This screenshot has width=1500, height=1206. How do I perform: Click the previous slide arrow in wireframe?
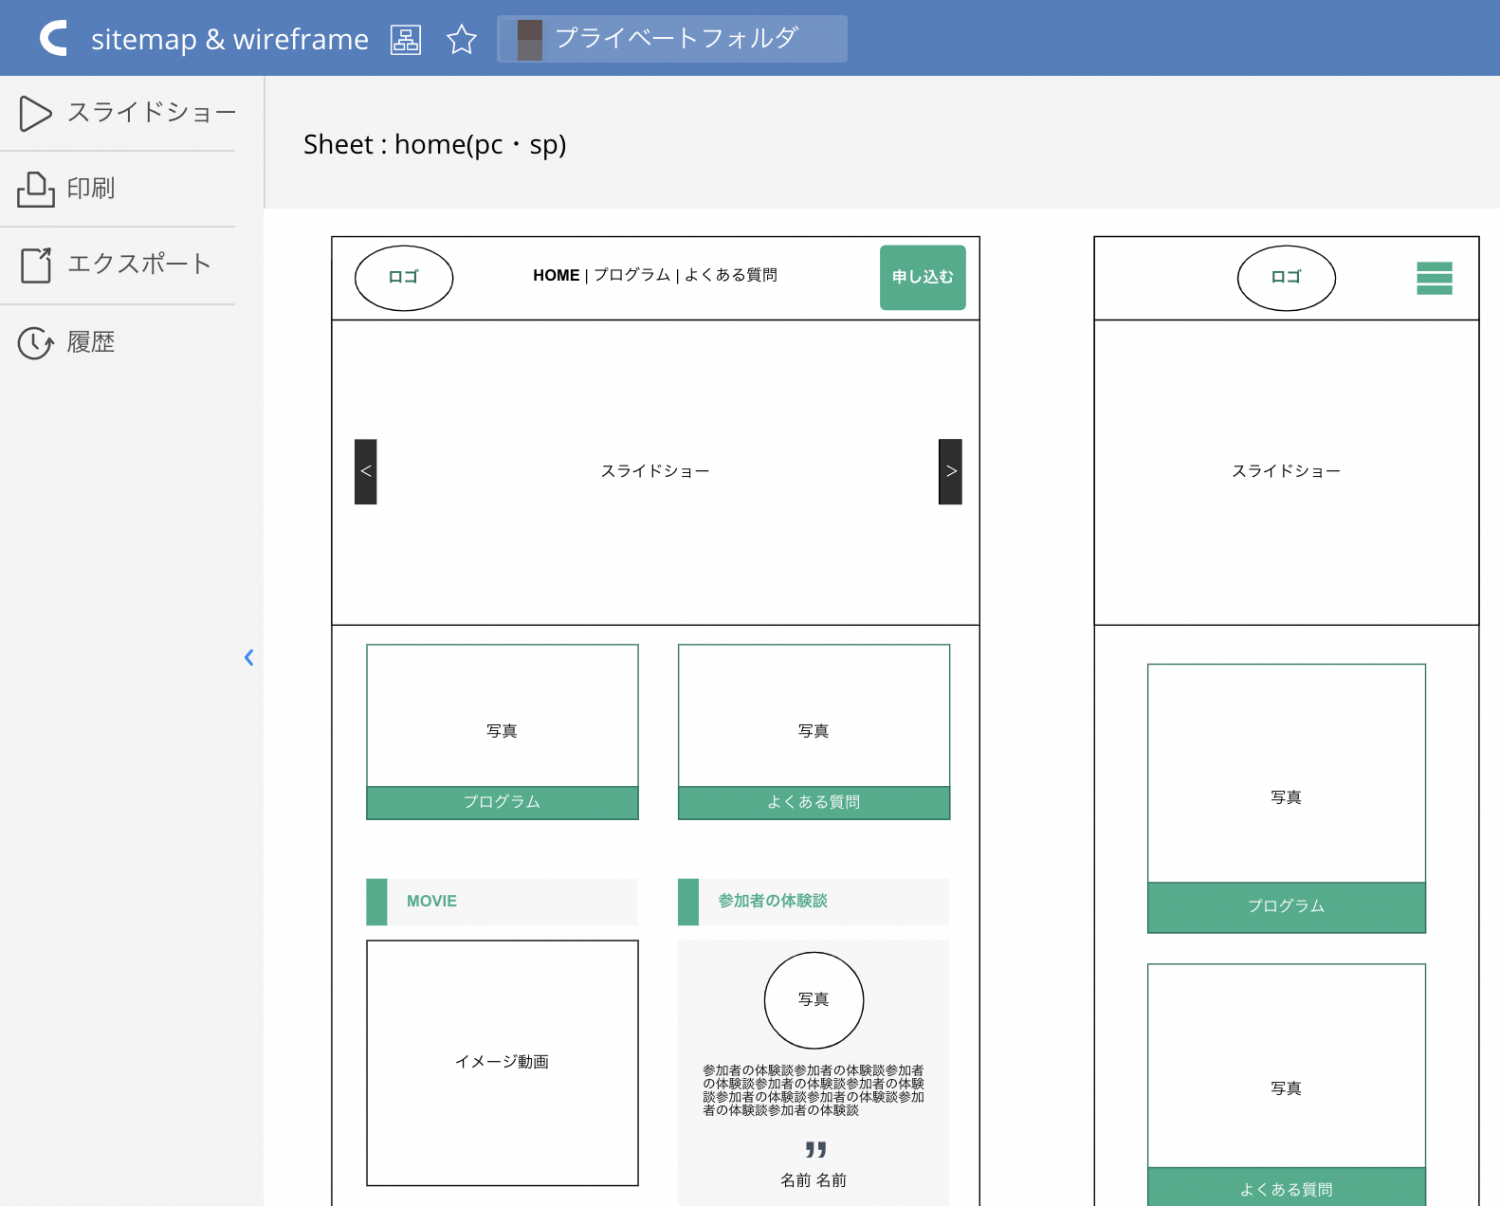[366, 471]
